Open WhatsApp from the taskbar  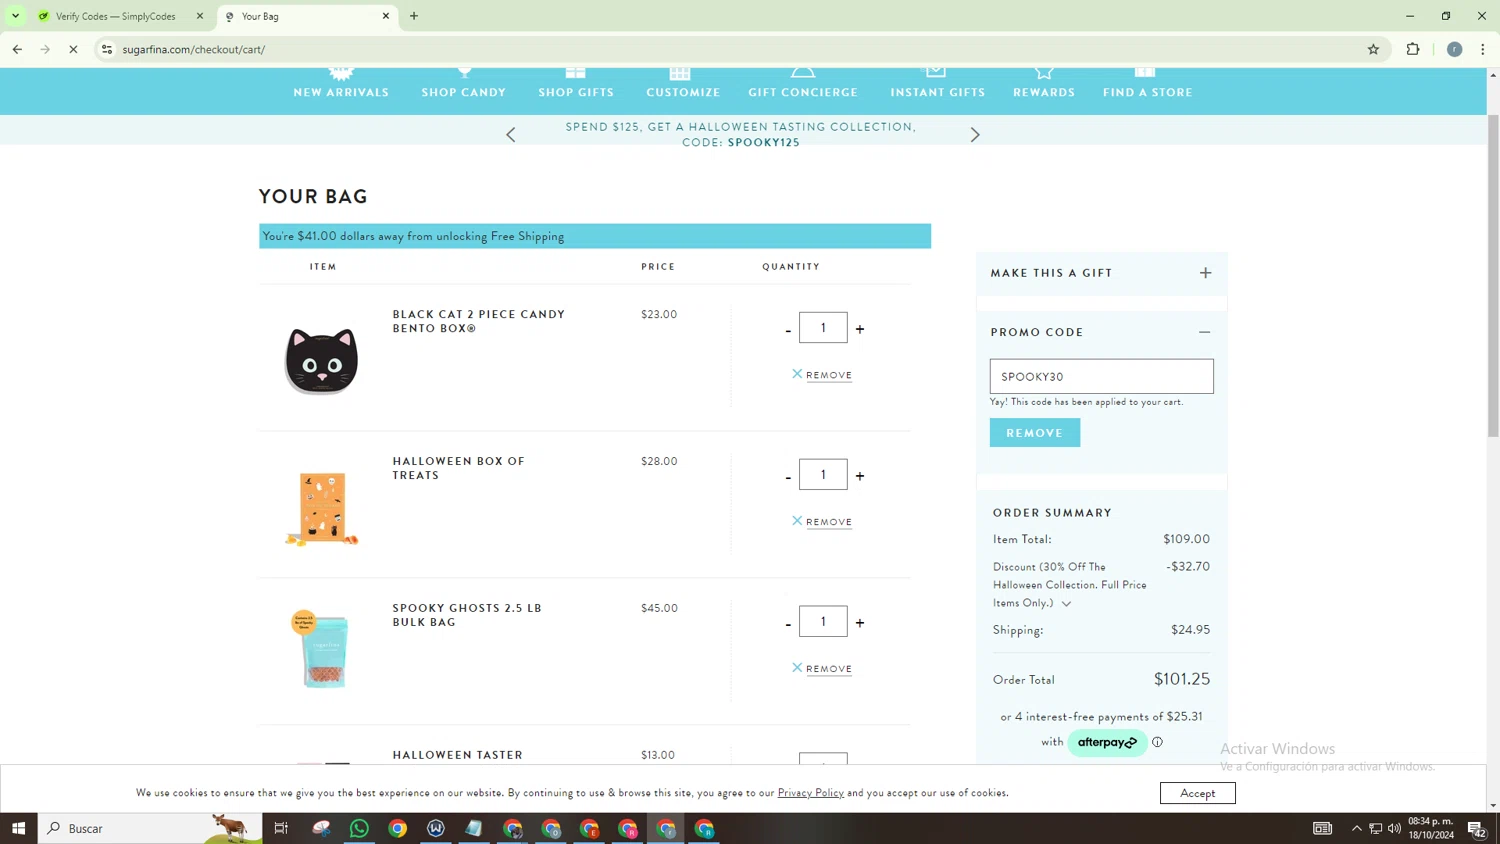point(359,828)
